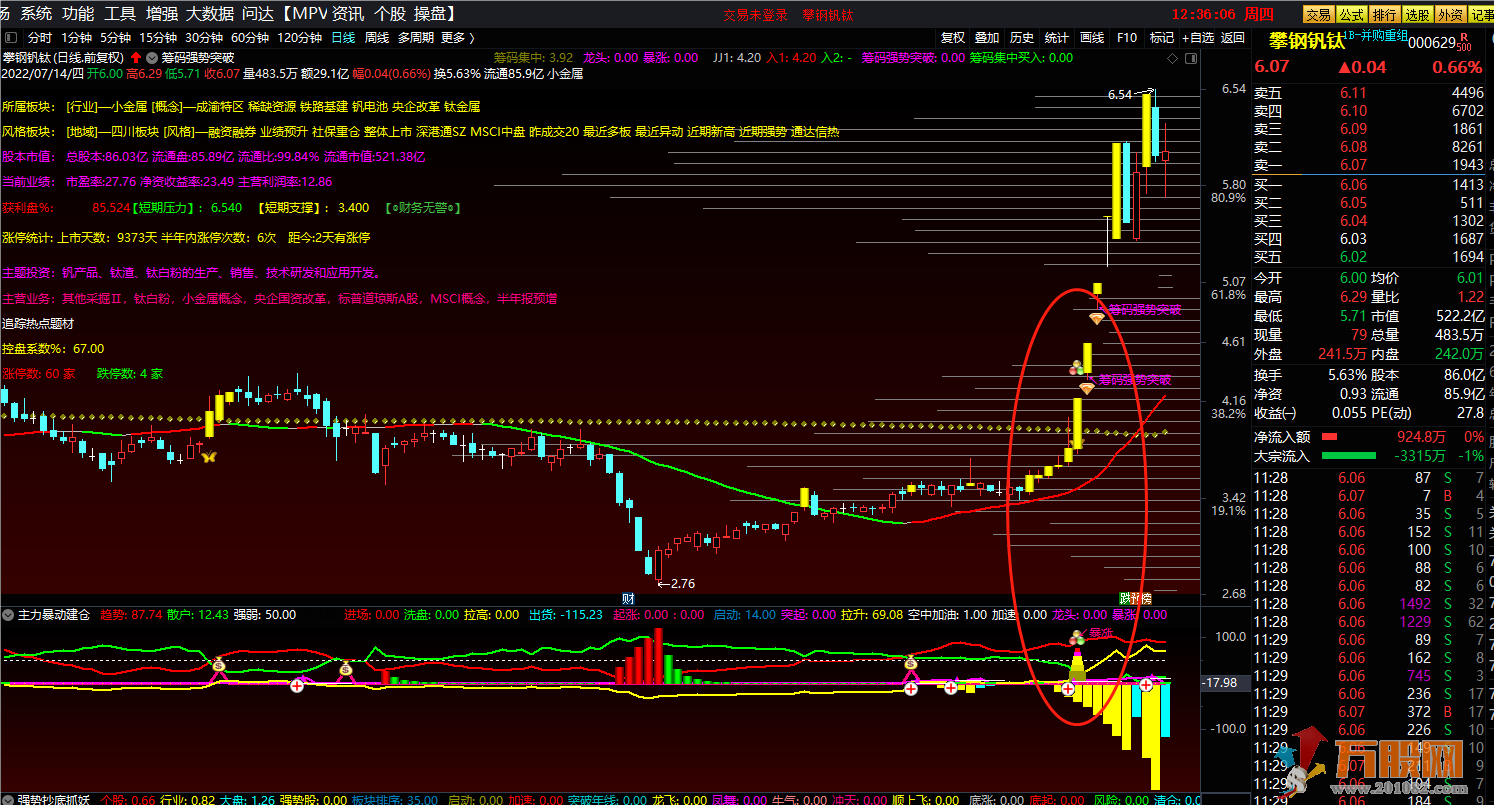Click the 卖五 6.11 order row

1370,93
